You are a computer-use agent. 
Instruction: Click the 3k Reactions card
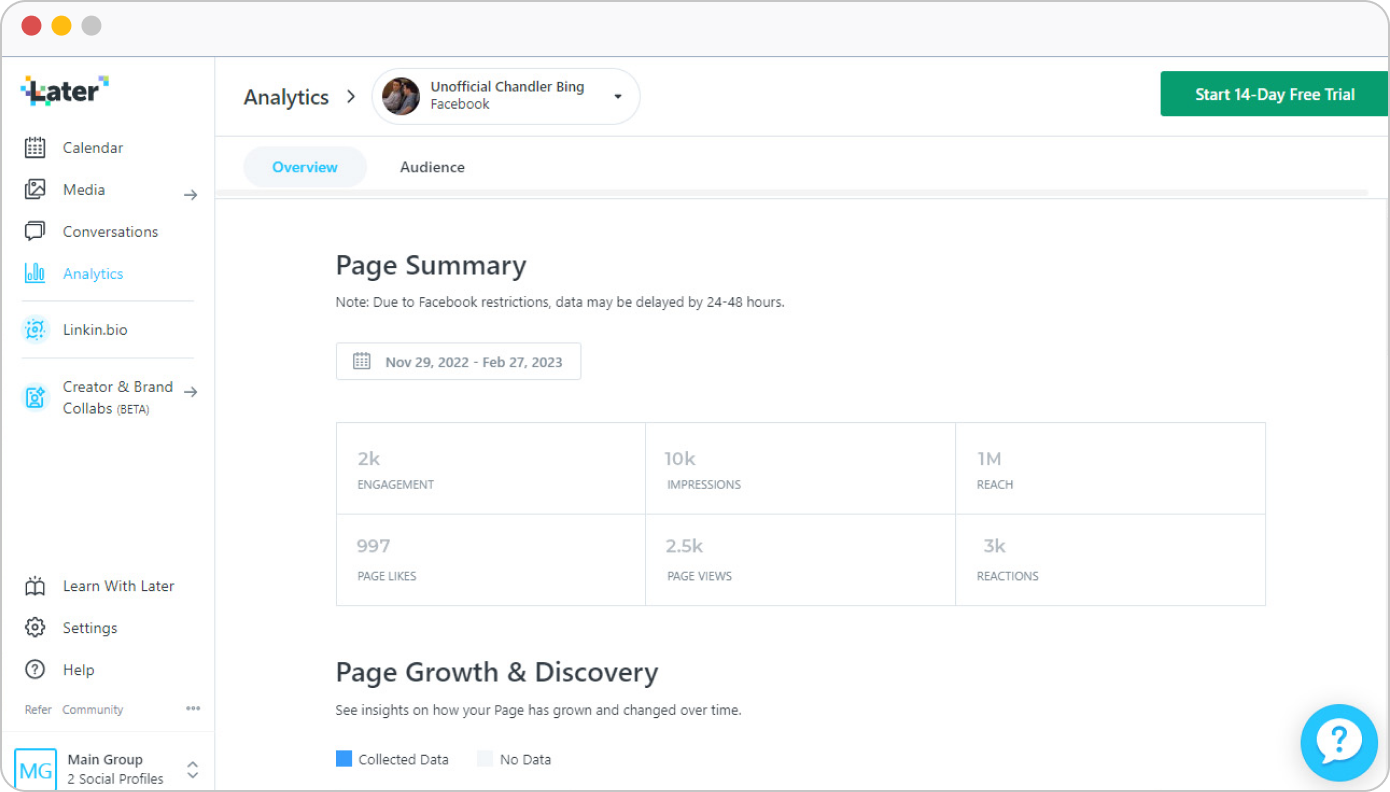(1110, 560)
